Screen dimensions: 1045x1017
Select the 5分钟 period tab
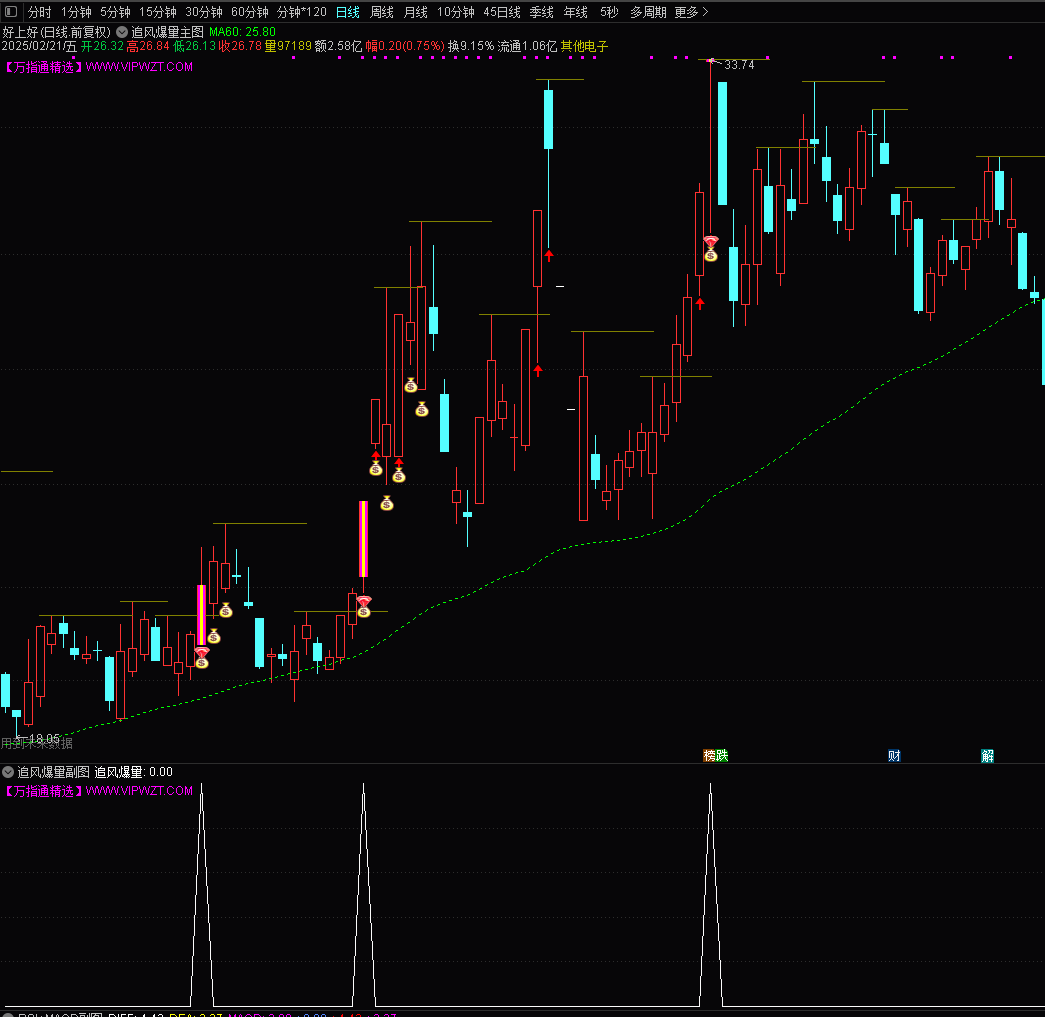click(115, 12)
